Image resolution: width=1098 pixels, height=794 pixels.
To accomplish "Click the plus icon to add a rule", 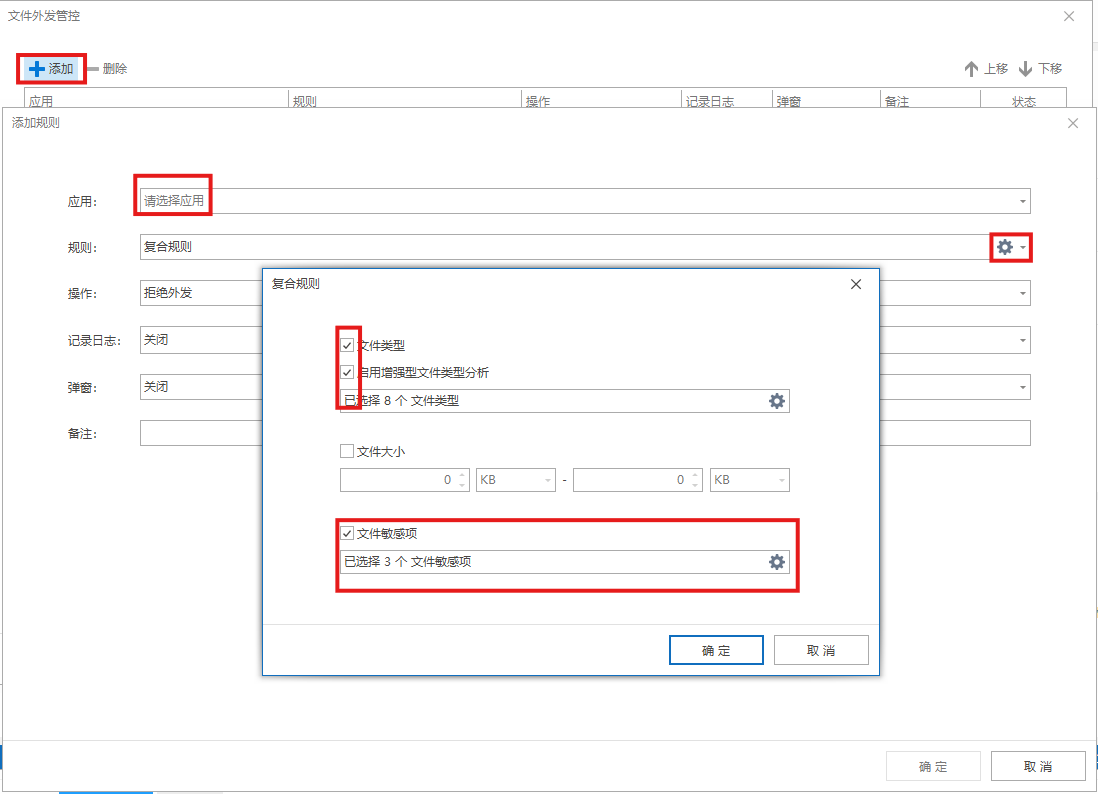I will click(x=37, y=69).
